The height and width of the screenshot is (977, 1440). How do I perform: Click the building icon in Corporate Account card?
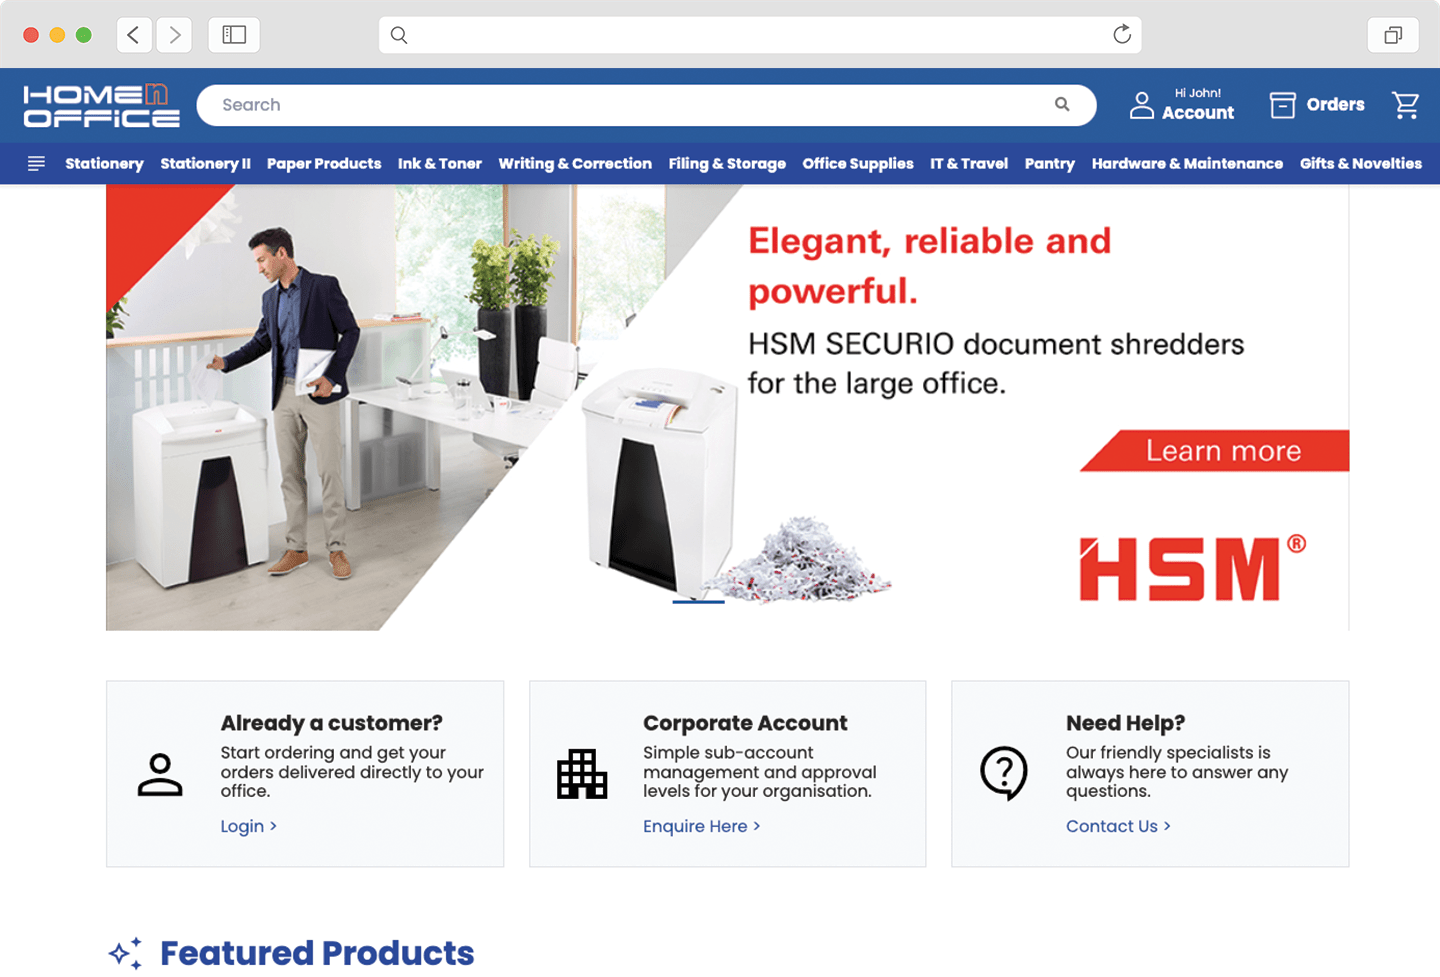[582, 774]
